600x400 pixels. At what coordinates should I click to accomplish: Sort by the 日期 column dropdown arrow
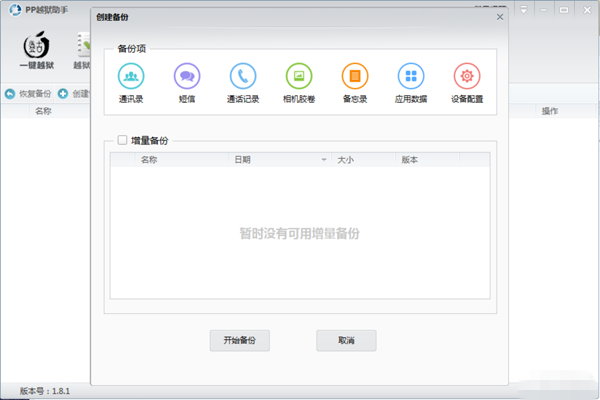[324, 160]
